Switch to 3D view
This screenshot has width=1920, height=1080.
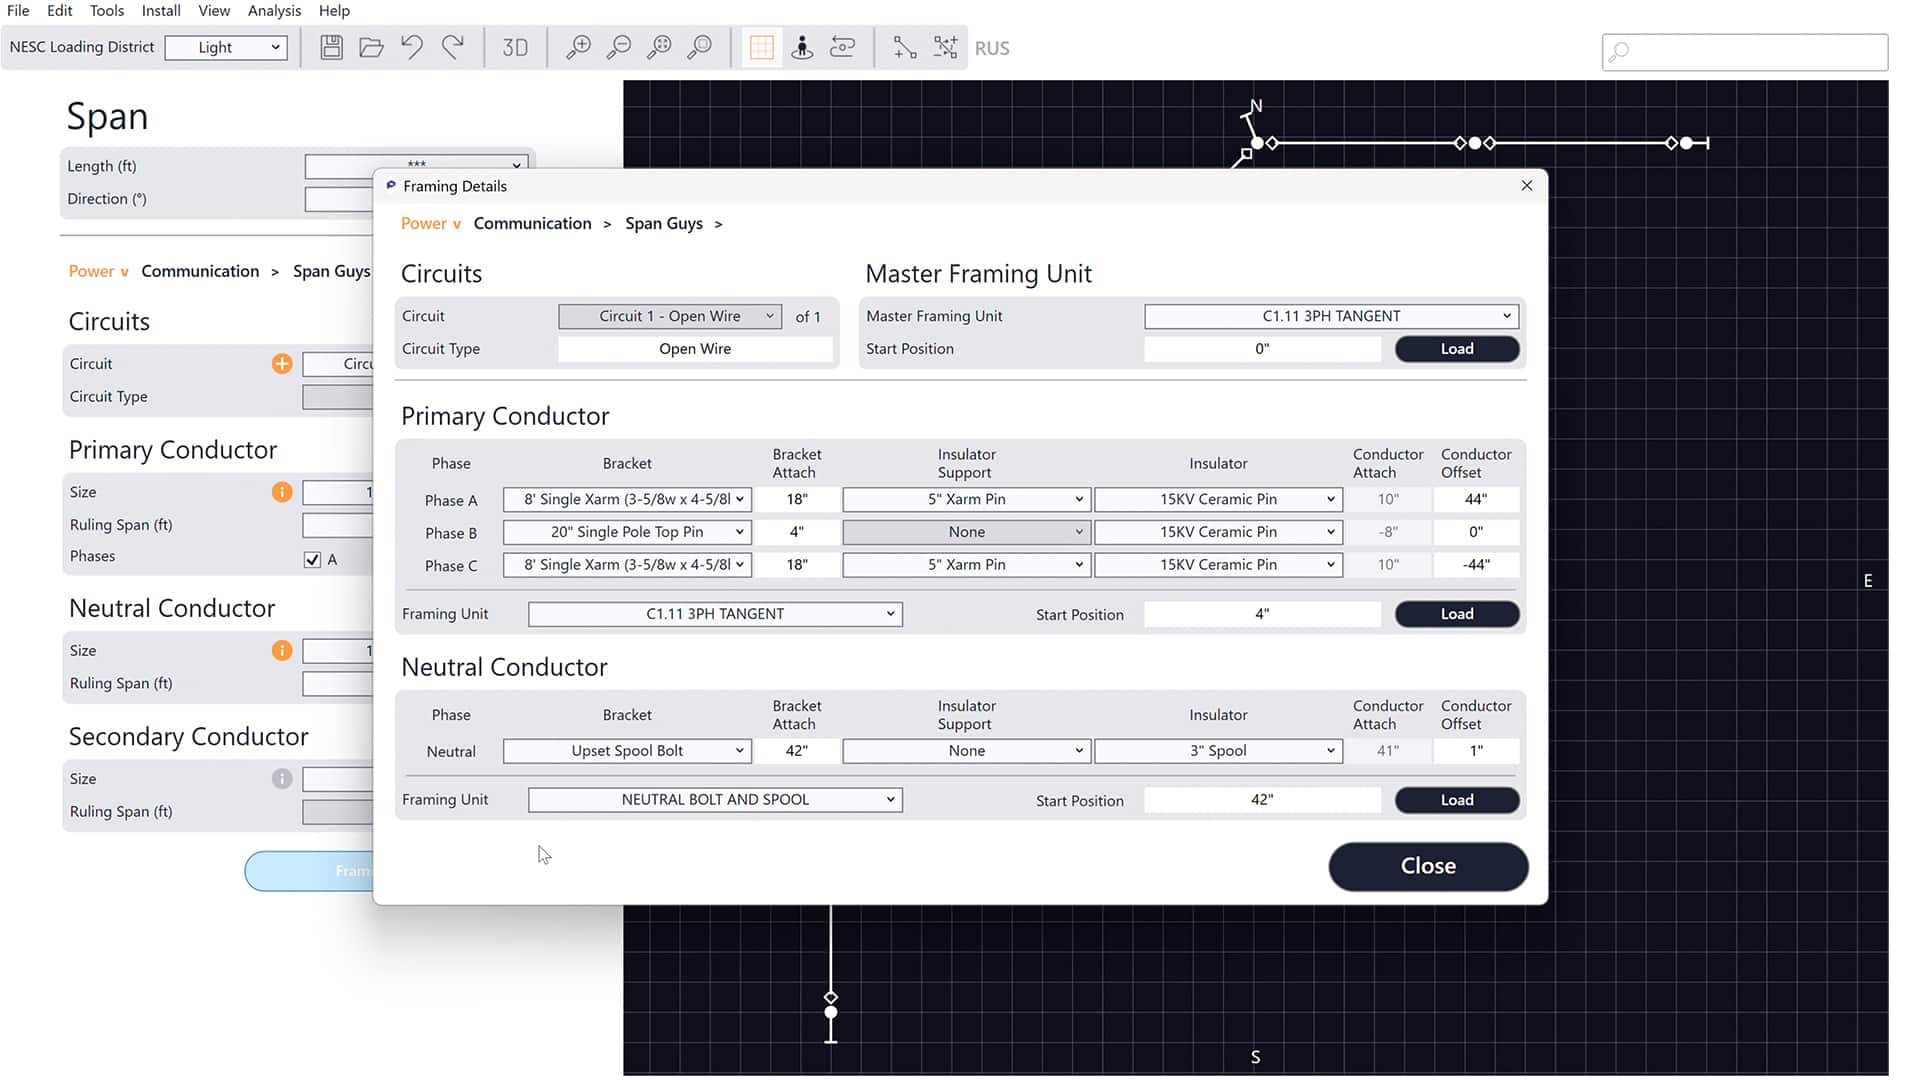(x=515, y=47)
